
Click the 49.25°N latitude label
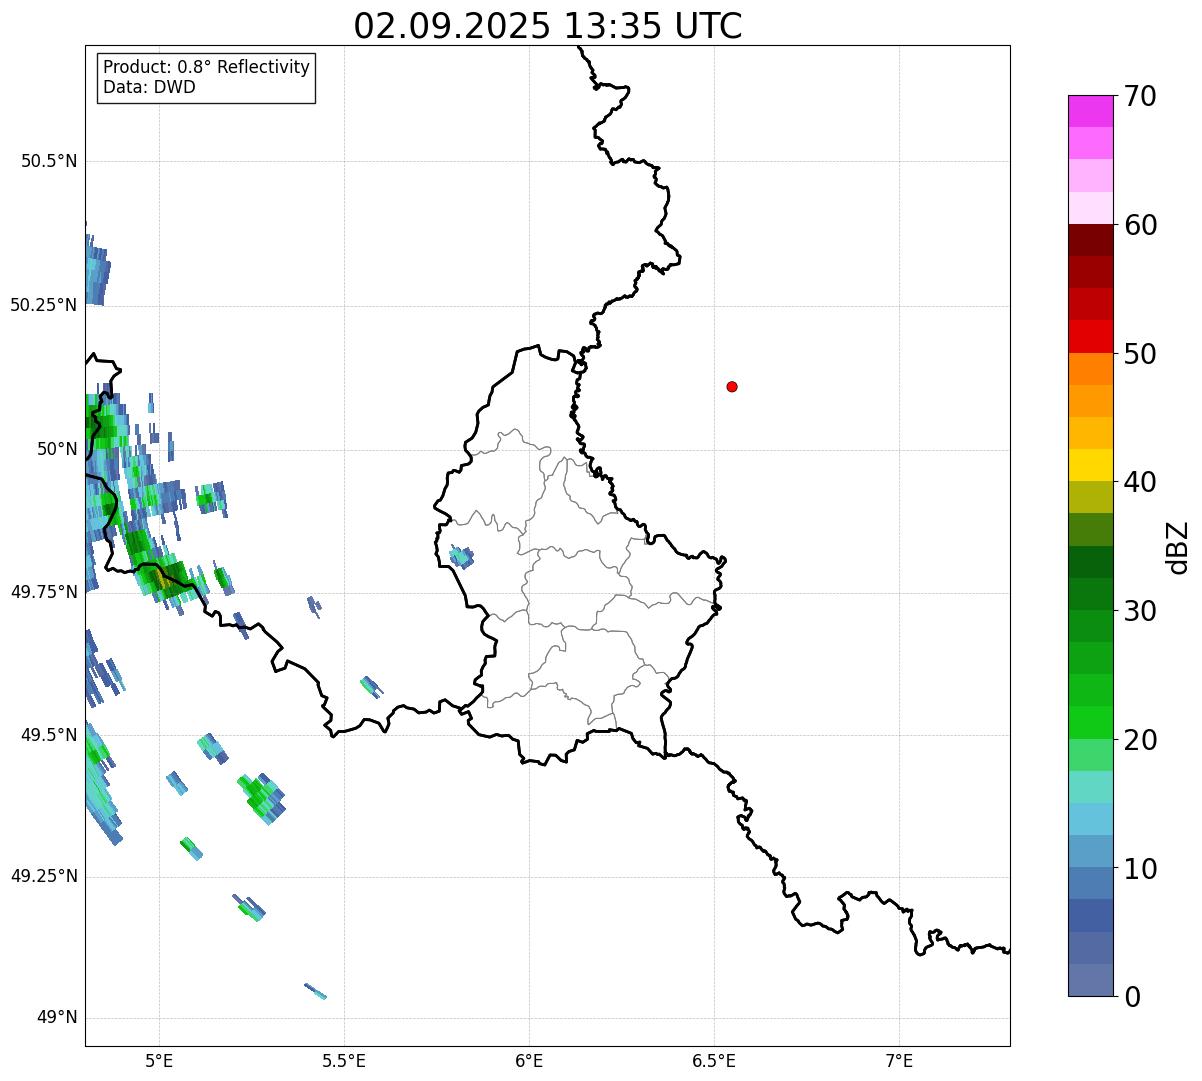pyautogui.click(x=44, y=877)
